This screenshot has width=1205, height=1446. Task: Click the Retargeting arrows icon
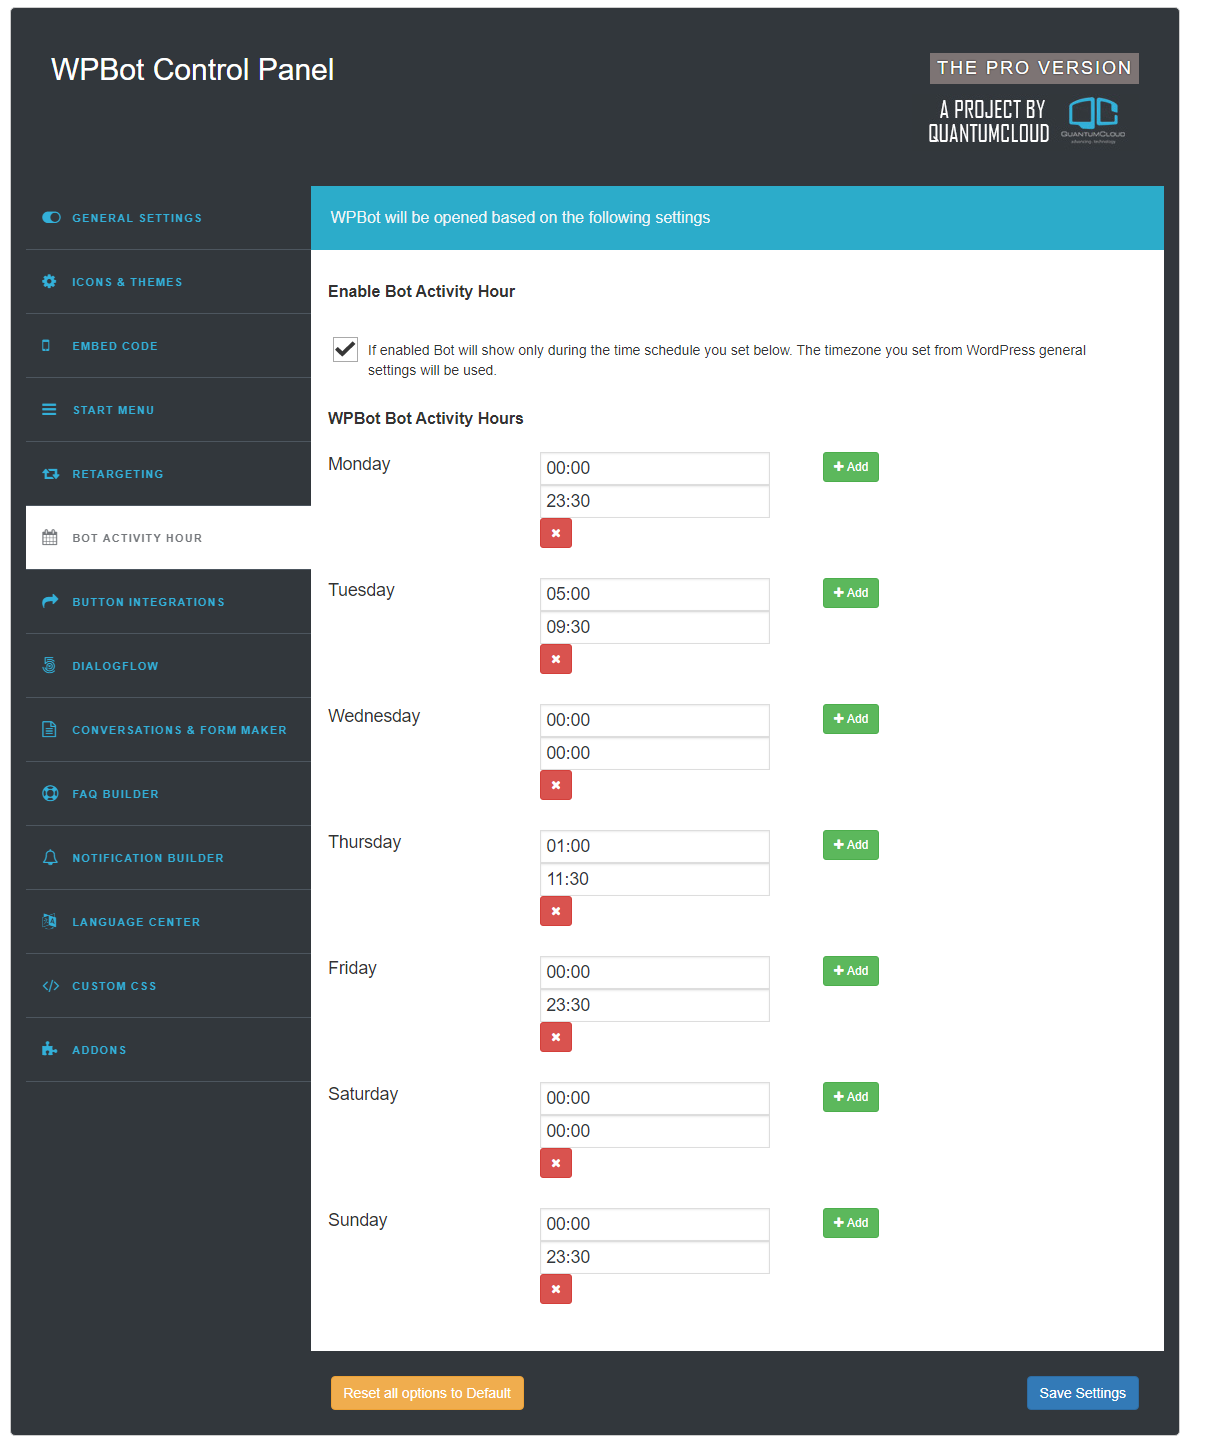[x=51, y=473]
